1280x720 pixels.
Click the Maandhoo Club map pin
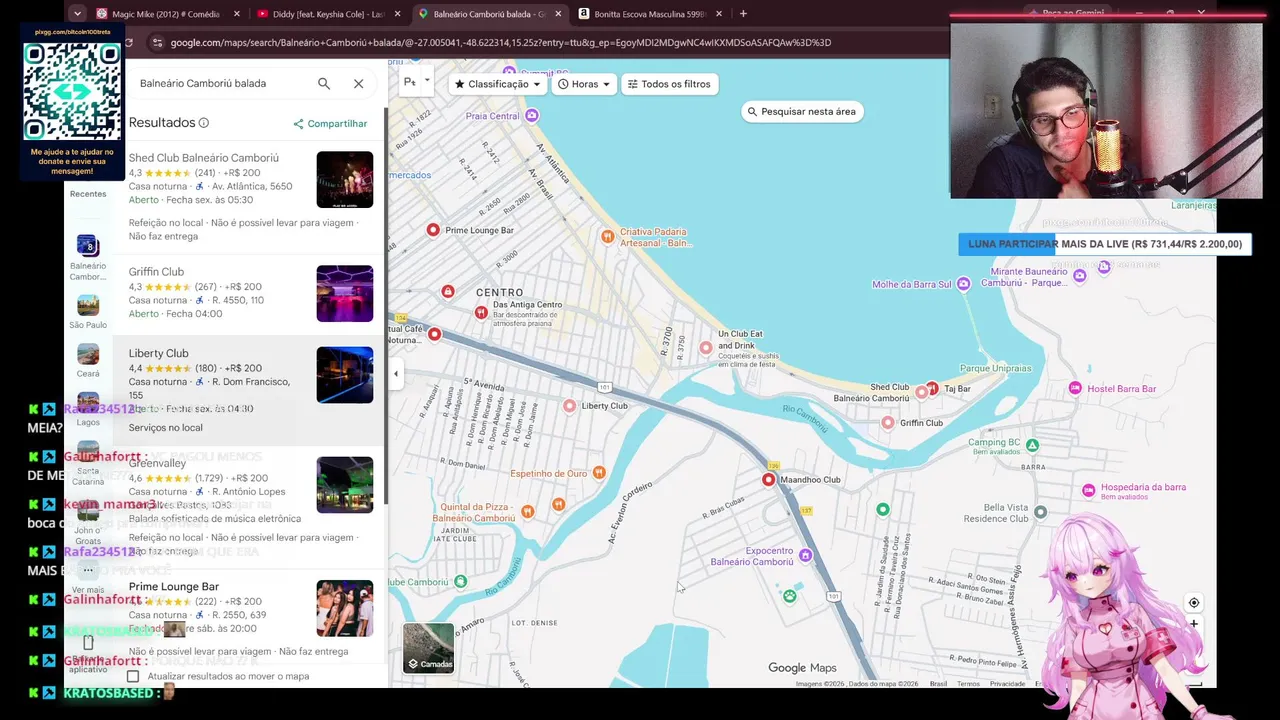[769, 480]
